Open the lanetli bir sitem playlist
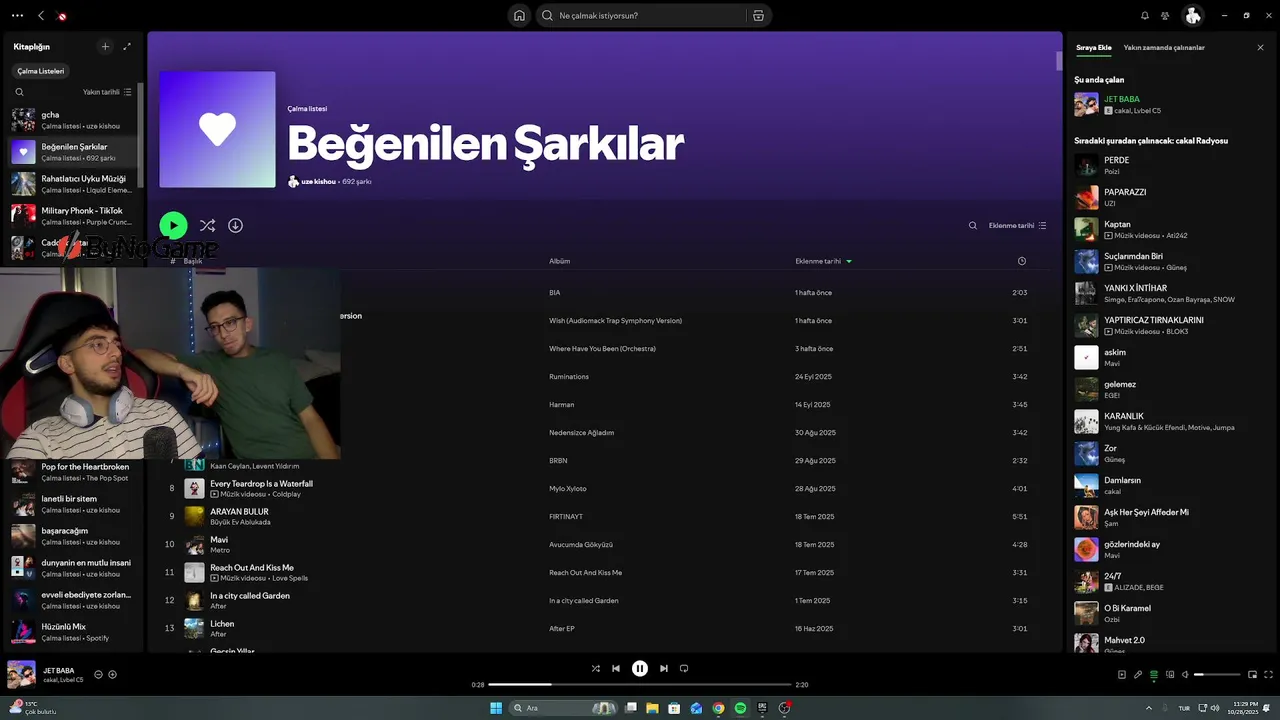The image size is (1280, 720). tap(73, 504)
